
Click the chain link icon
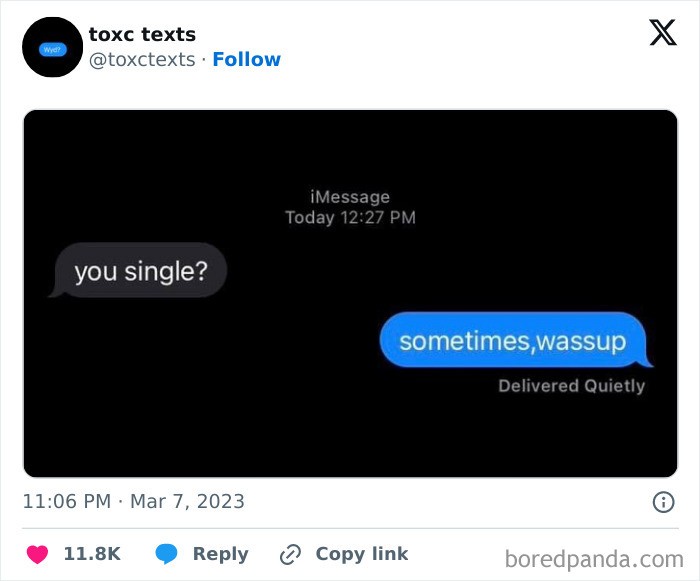point(291,554)
